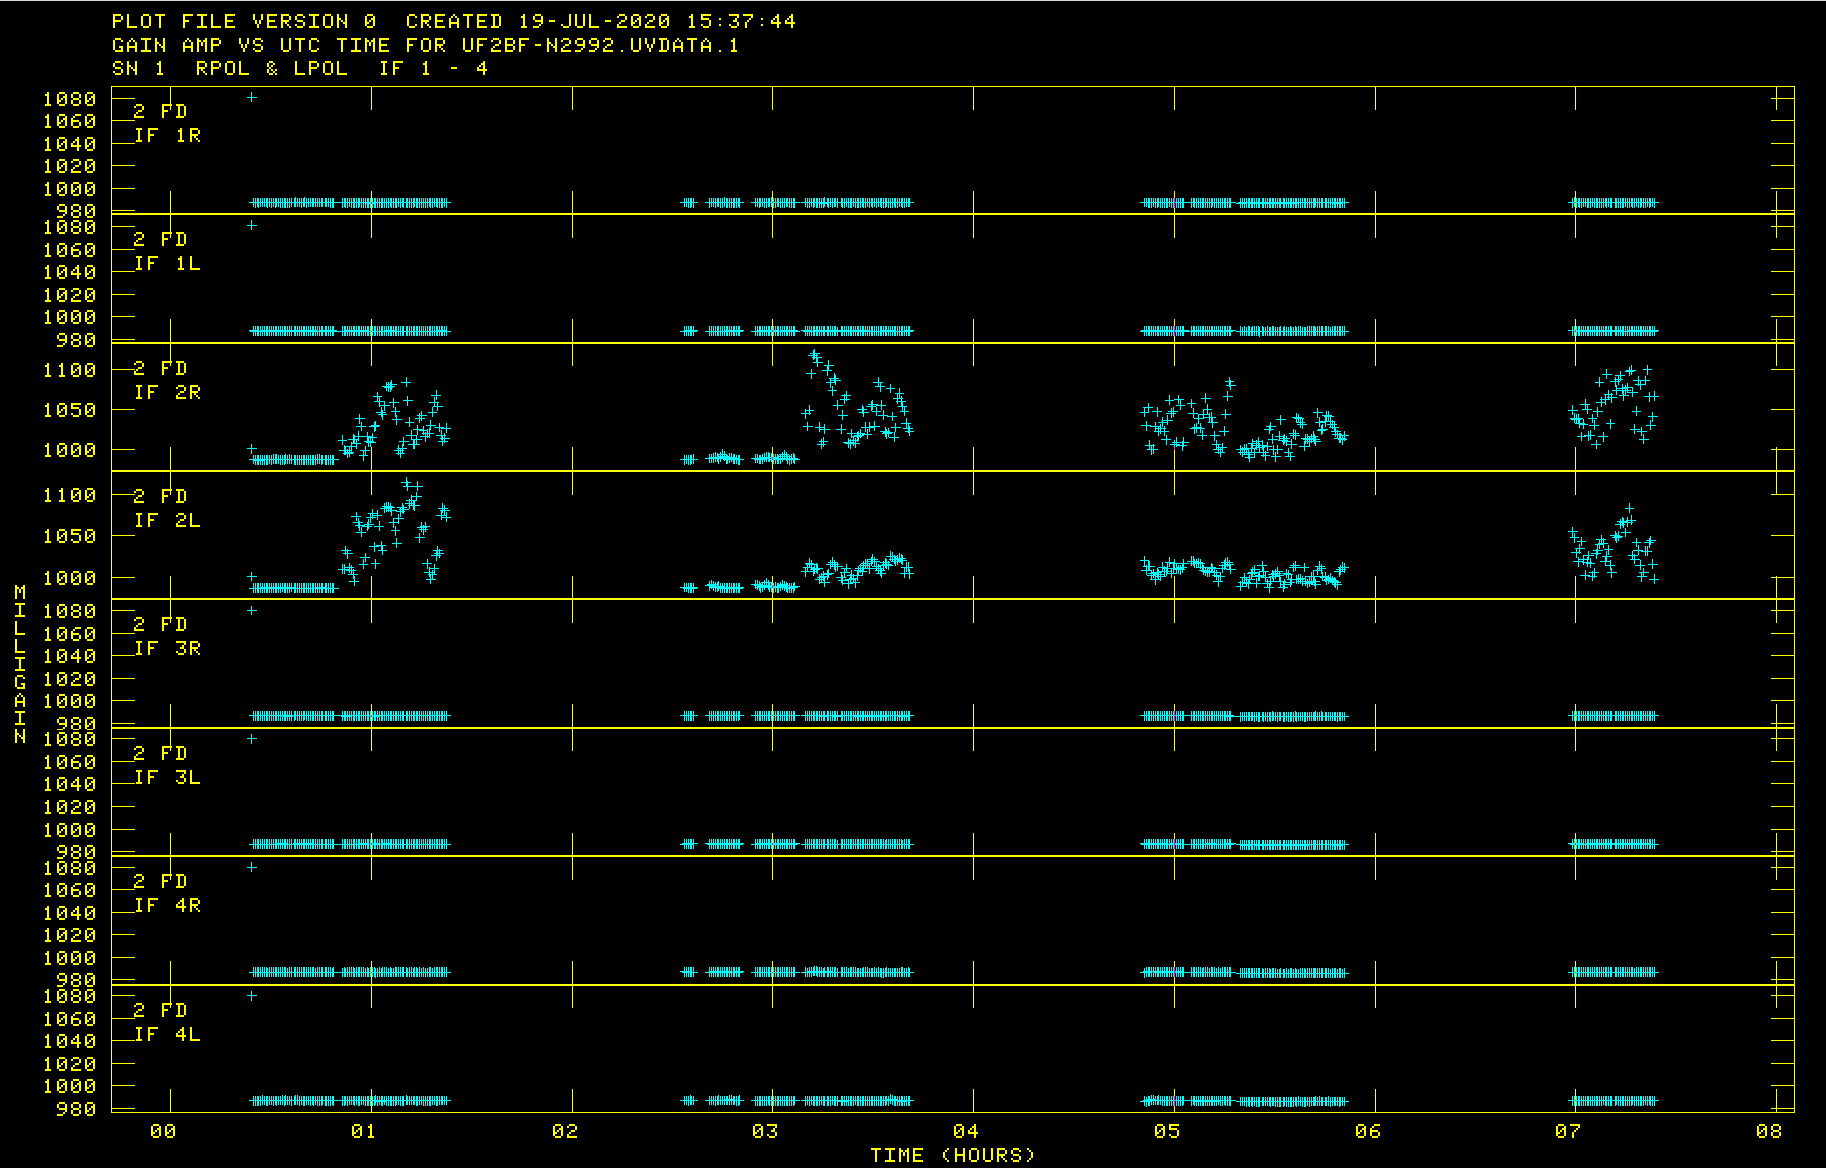This screenshot has height=1168, width=1826.
Task: Click the 01 hour tick label
Action: [x=363, y=1131]
